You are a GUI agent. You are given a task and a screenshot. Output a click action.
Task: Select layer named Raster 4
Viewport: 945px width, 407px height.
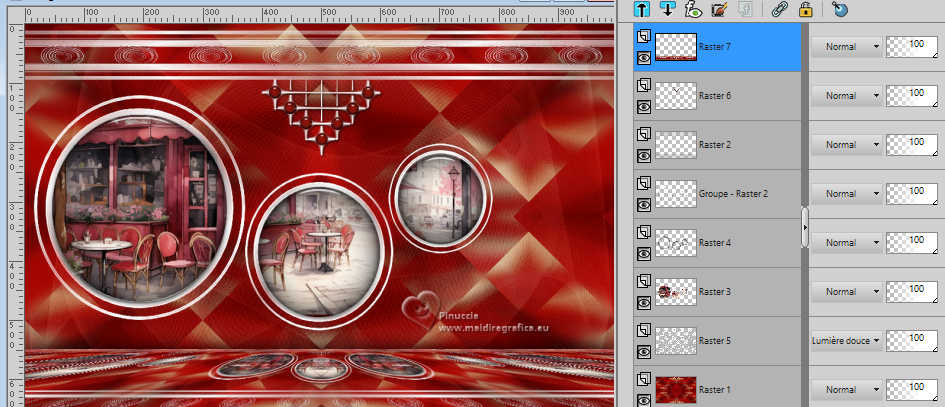click(715, 243)
